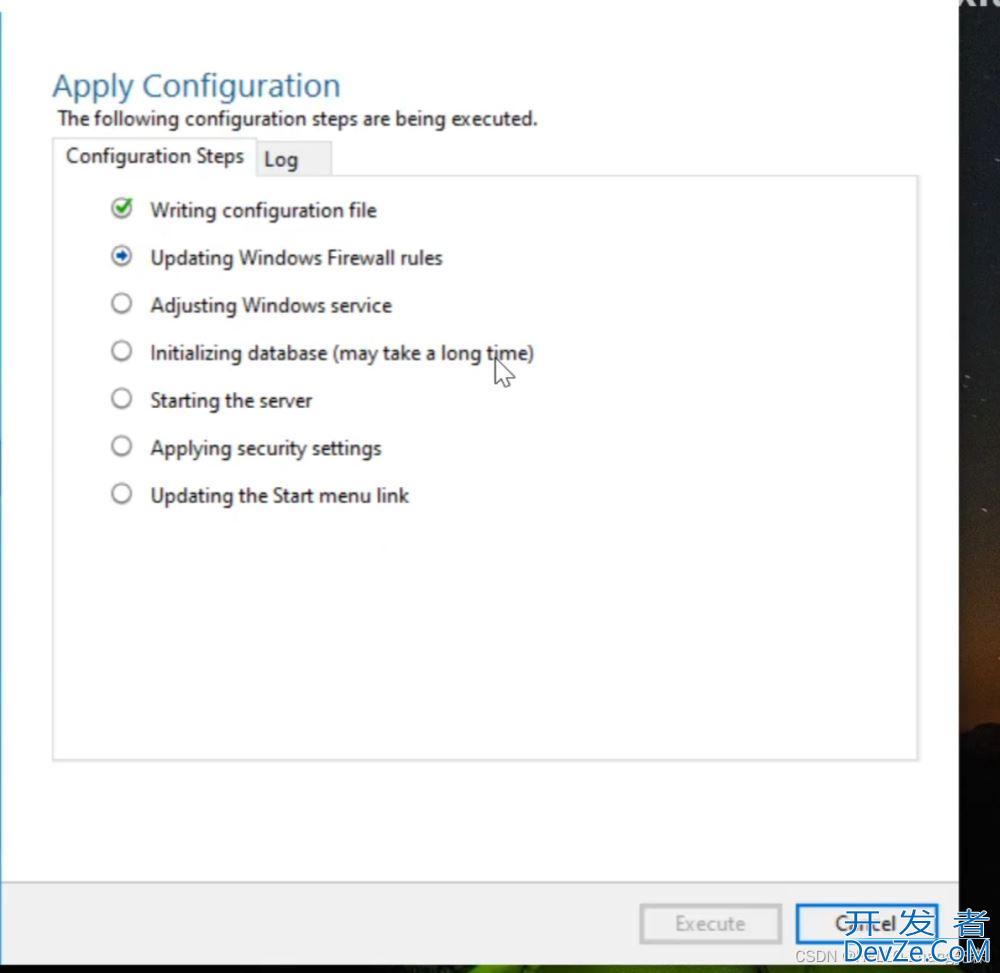Click the 'Writing configuration file' step text

tap(263, 210)
